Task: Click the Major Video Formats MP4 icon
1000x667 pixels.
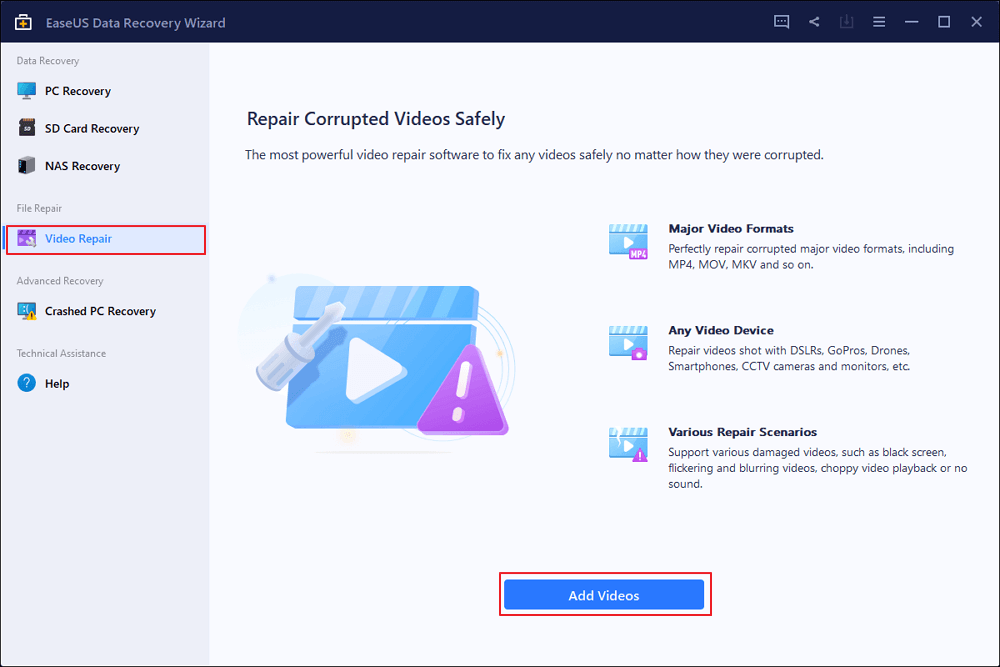Action: click(x=628, y=241)
